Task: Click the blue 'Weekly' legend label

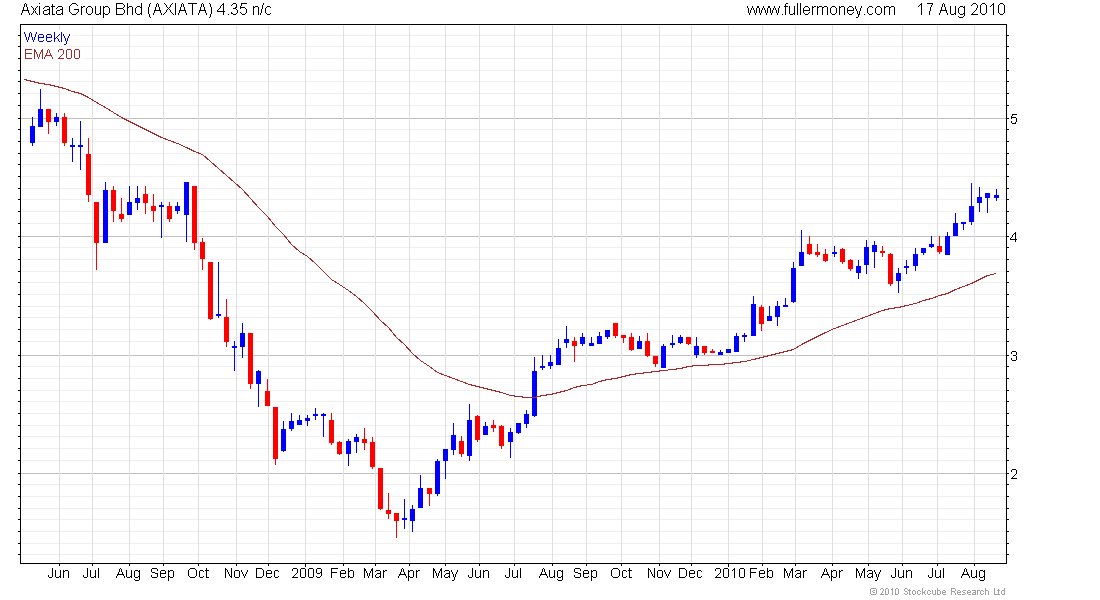Action: pos(47,37)
